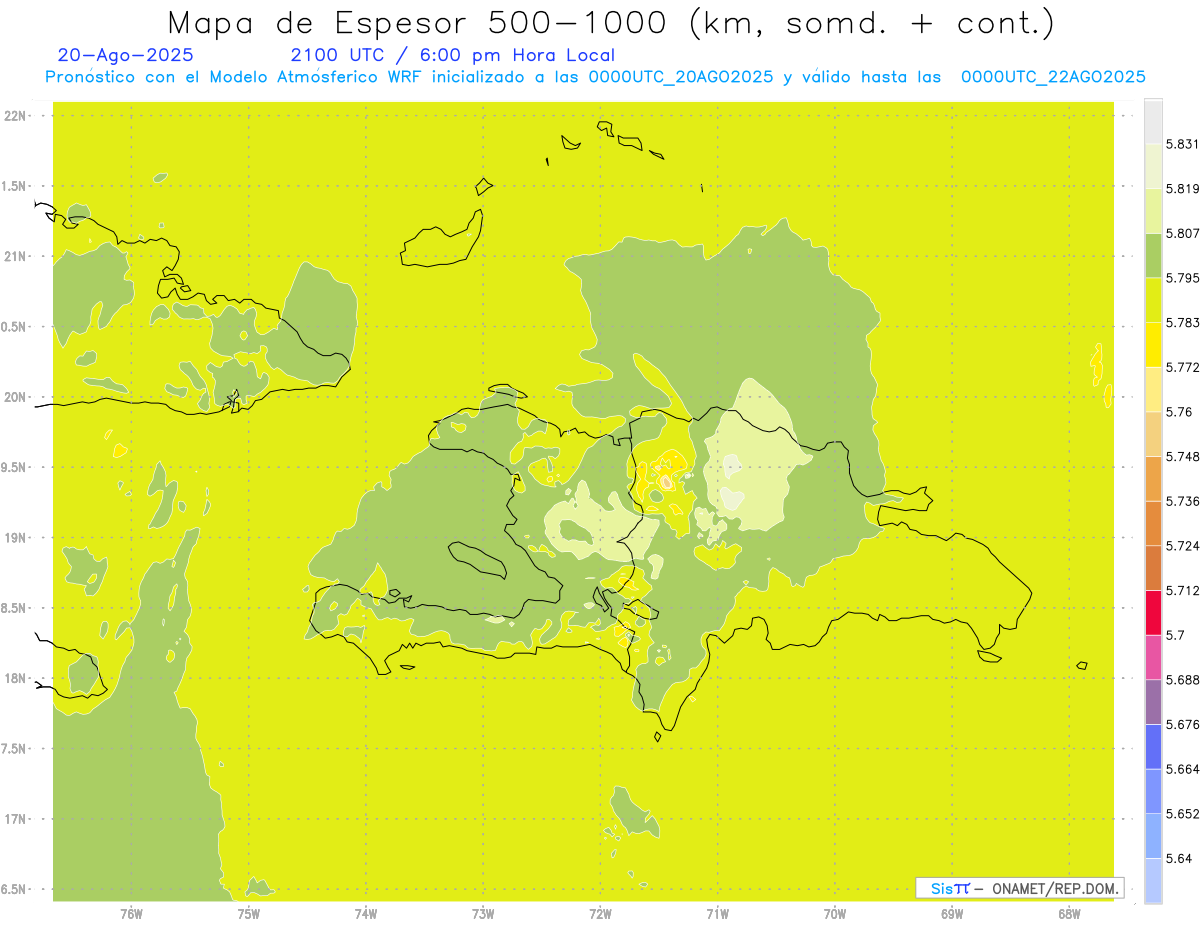Screen dimensions: 1200x927
Task: Click the orange legend band between 5.736 and 5.748
Action: pos(1153,478)
